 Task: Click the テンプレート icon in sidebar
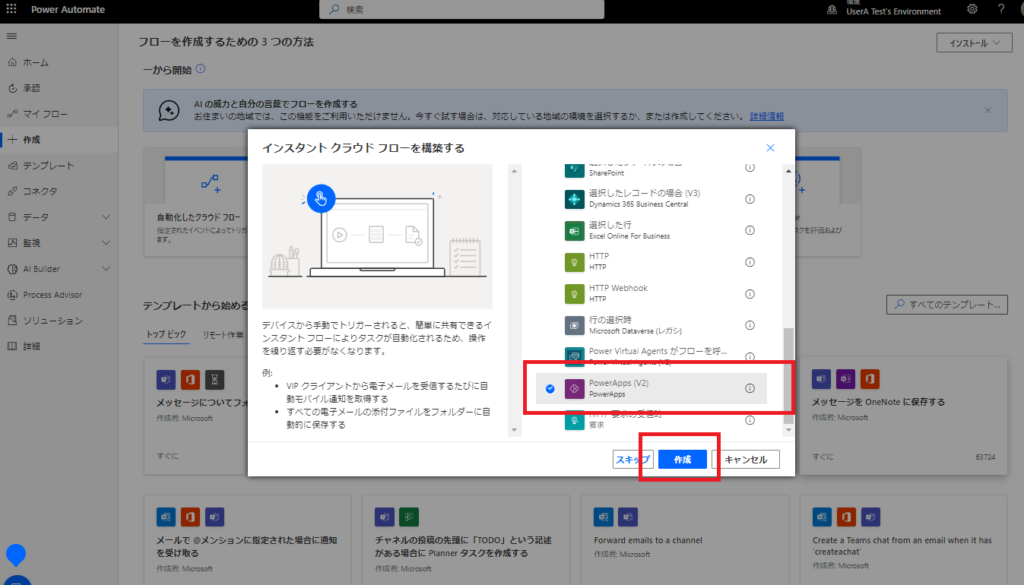point(12,165)
